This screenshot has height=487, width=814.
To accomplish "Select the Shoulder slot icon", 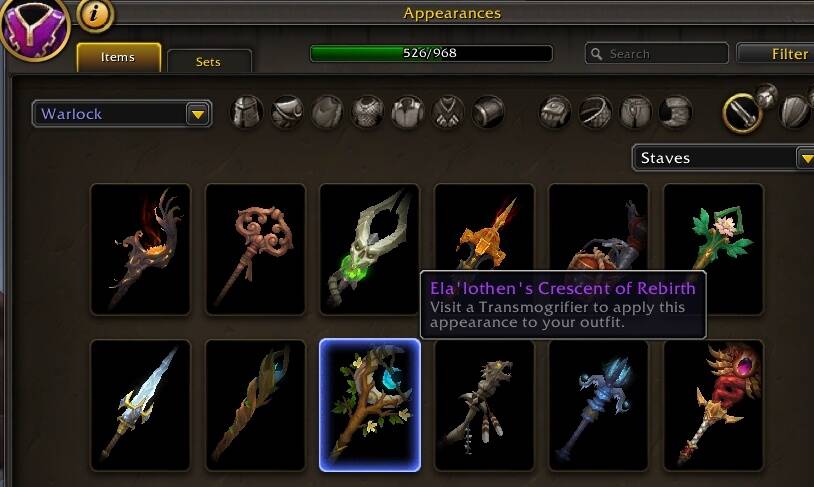I will (287, 112).
